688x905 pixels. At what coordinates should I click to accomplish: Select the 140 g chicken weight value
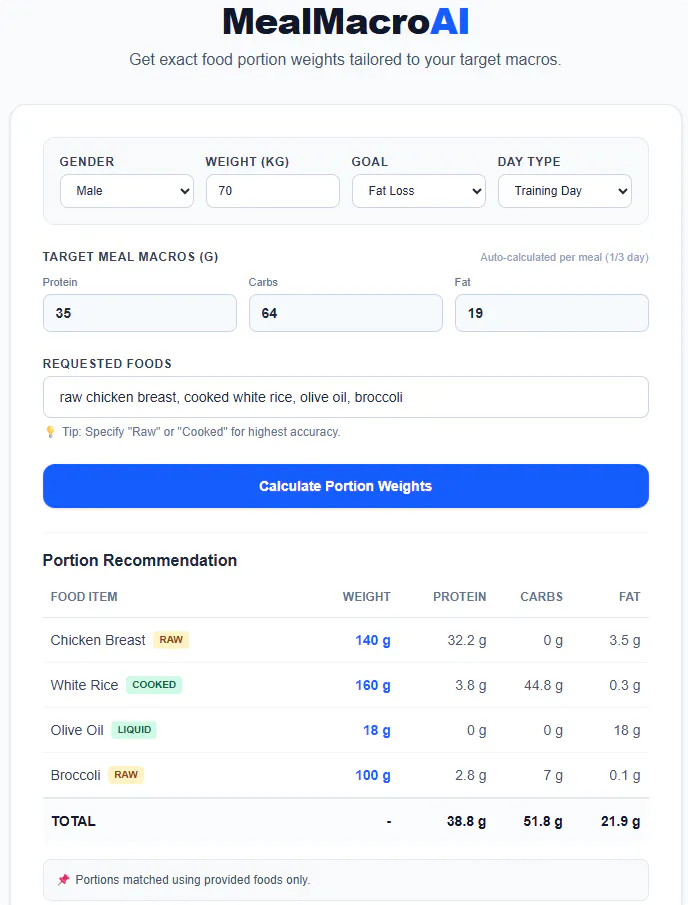(373, 640)
